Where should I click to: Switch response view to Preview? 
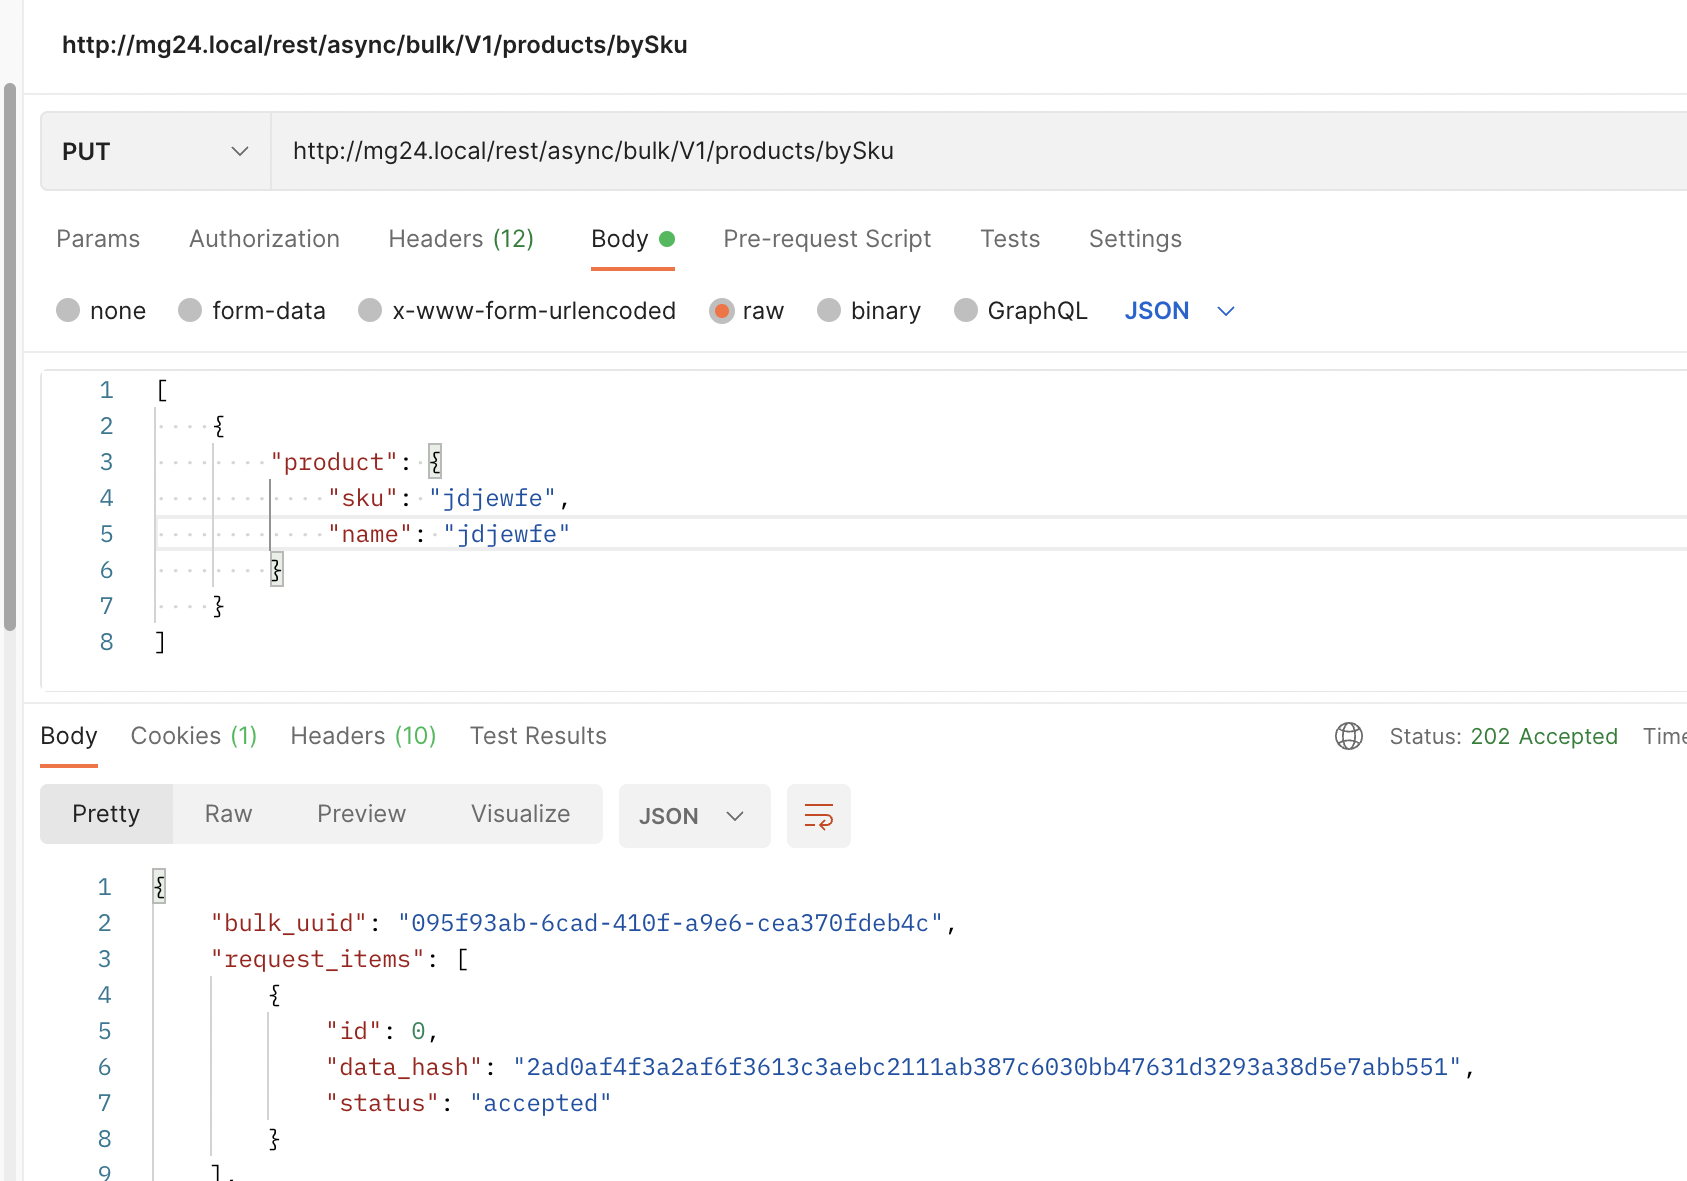361,814
